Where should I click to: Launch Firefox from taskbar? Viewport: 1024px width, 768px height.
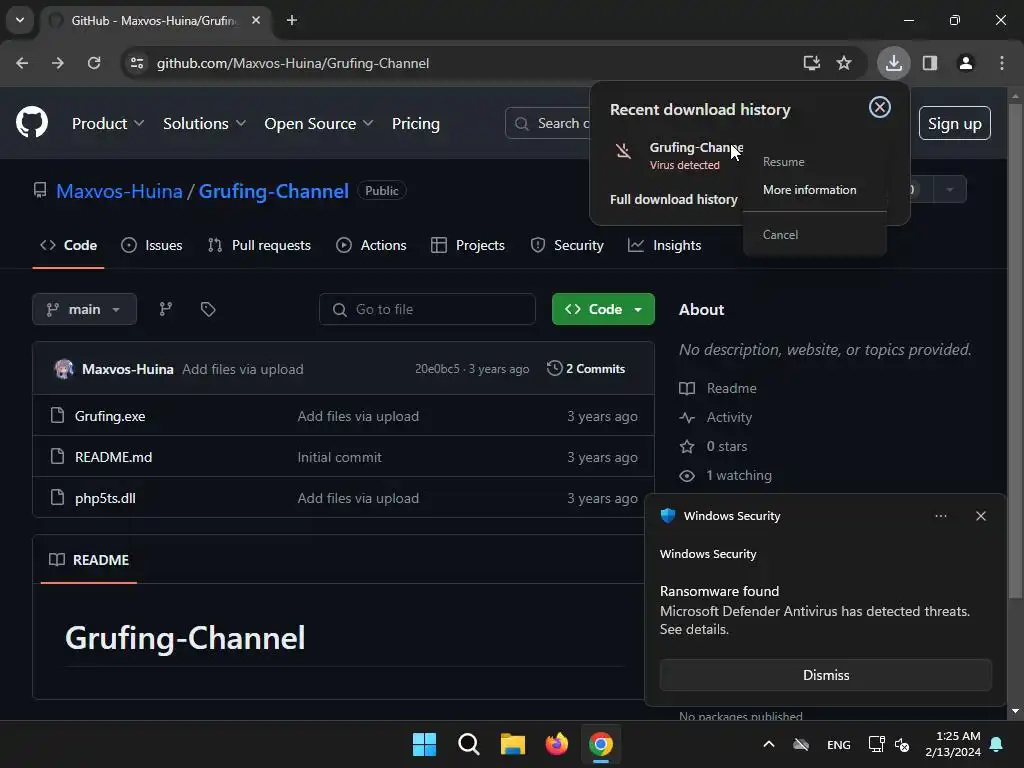[556, 744]
